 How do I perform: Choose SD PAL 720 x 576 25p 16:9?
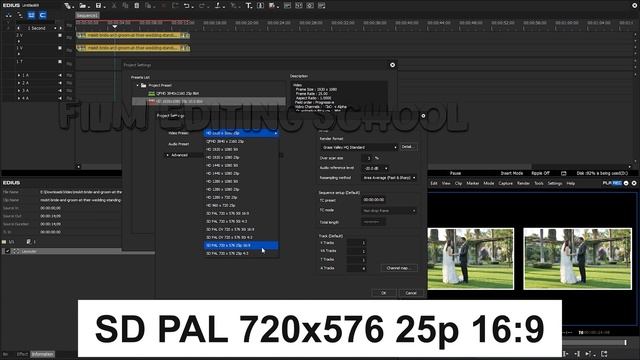(x=241, y=245)
